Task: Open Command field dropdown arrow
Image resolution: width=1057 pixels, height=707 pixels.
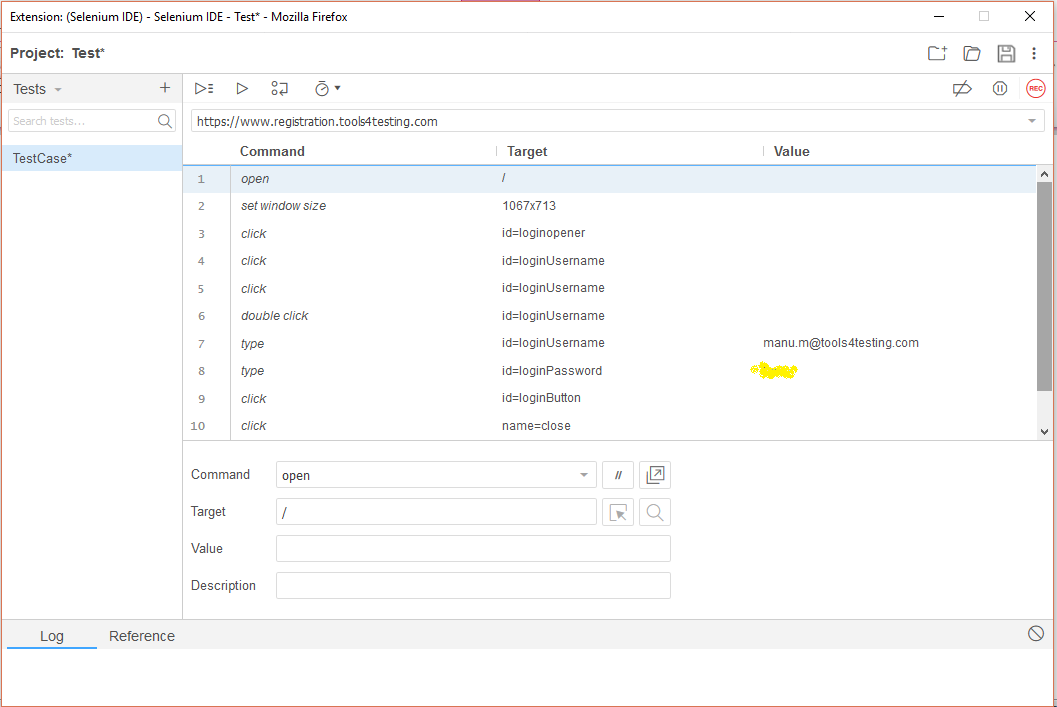Action: coord(584,475)
